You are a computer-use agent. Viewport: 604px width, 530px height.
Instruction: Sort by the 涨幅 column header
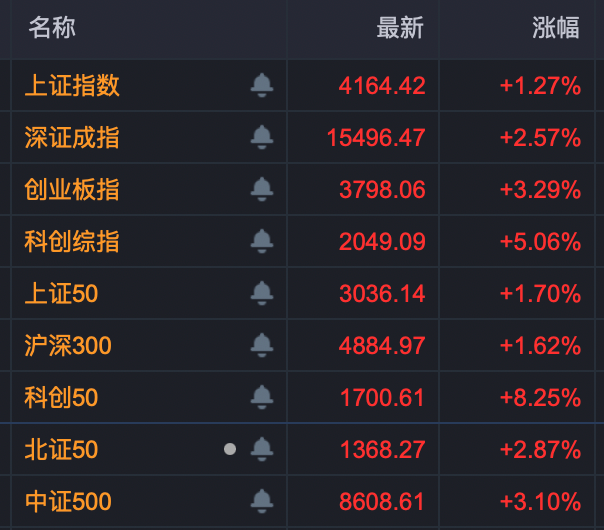[556, 28]
